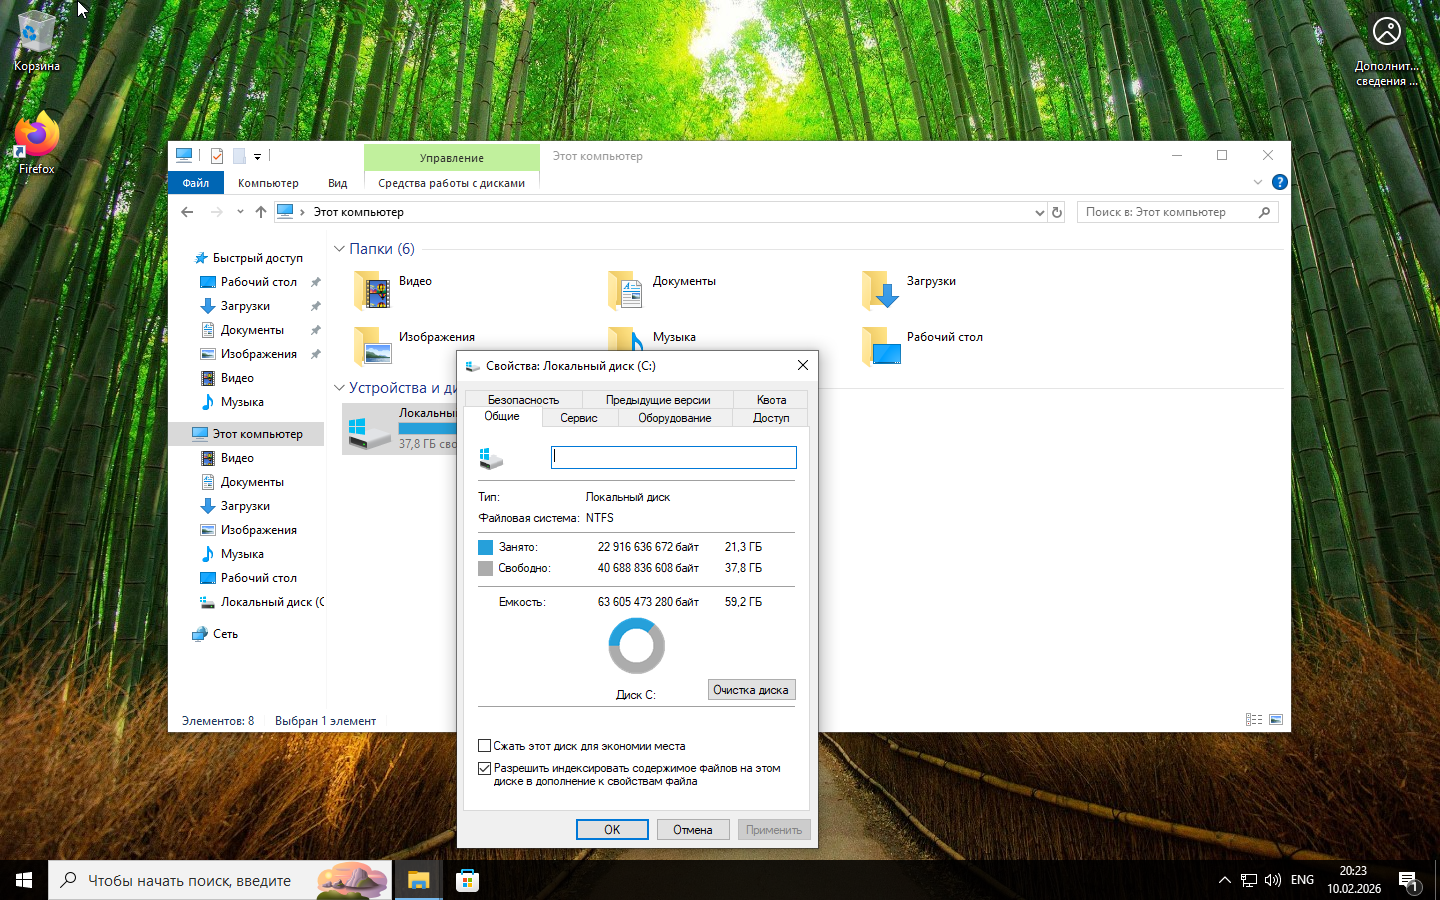The height and width of the screenshot is (900, 1440).
Task: Switch to large icons view layout
Action: [1276, 720]
